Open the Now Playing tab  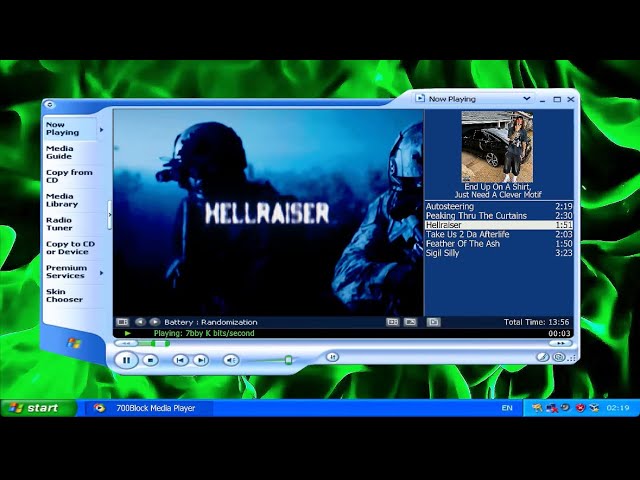pos(69,129)
